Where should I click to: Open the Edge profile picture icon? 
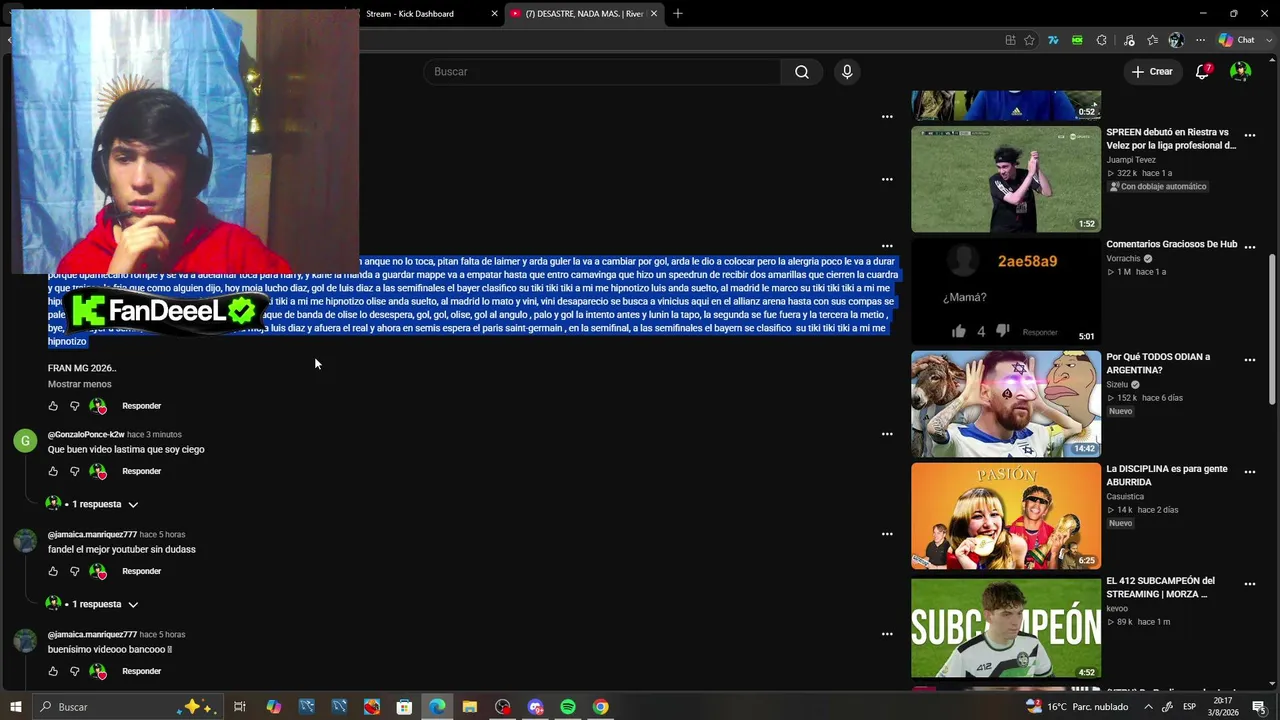tap(1176, 40)
